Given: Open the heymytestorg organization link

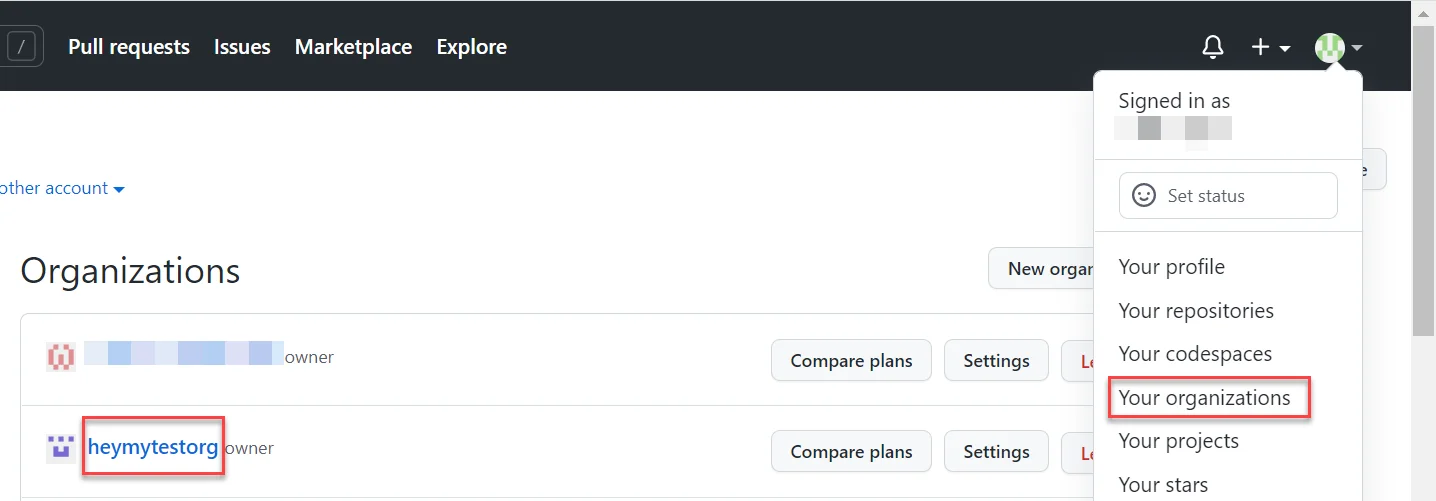Looking at the screenshot, I should (x=153, y=447).
